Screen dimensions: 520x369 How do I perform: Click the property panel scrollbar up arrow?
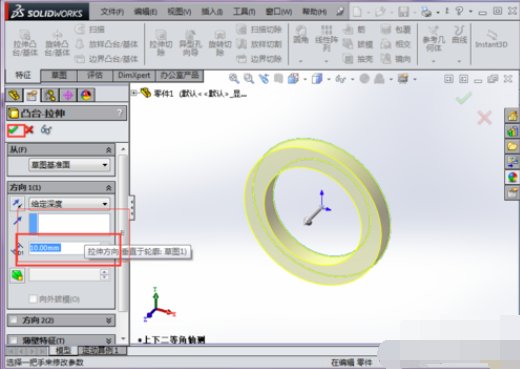(x=123, y=149)
